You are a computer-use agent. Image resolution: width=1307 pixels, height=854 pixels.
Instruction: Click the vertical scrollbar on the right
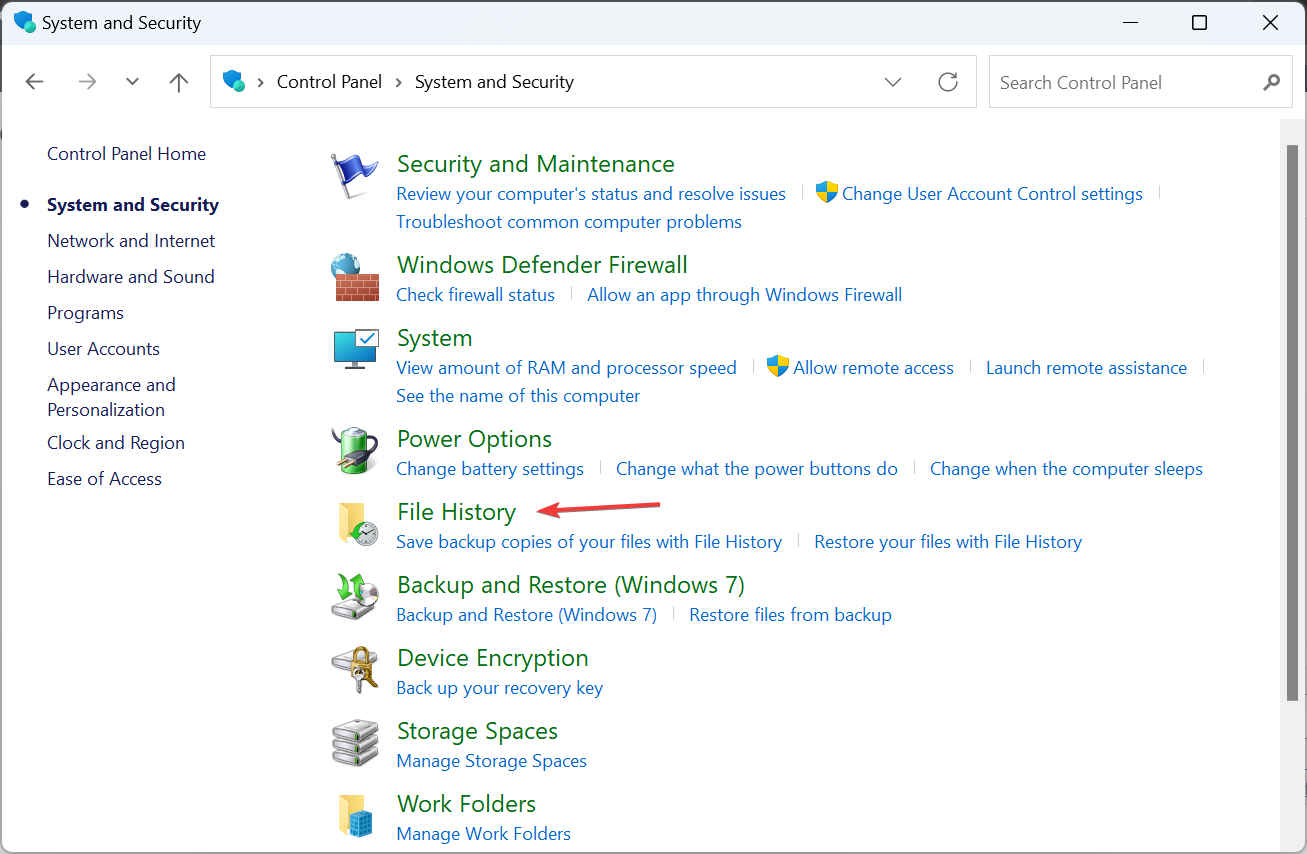pyautogui.click(x=1292, y=420)
